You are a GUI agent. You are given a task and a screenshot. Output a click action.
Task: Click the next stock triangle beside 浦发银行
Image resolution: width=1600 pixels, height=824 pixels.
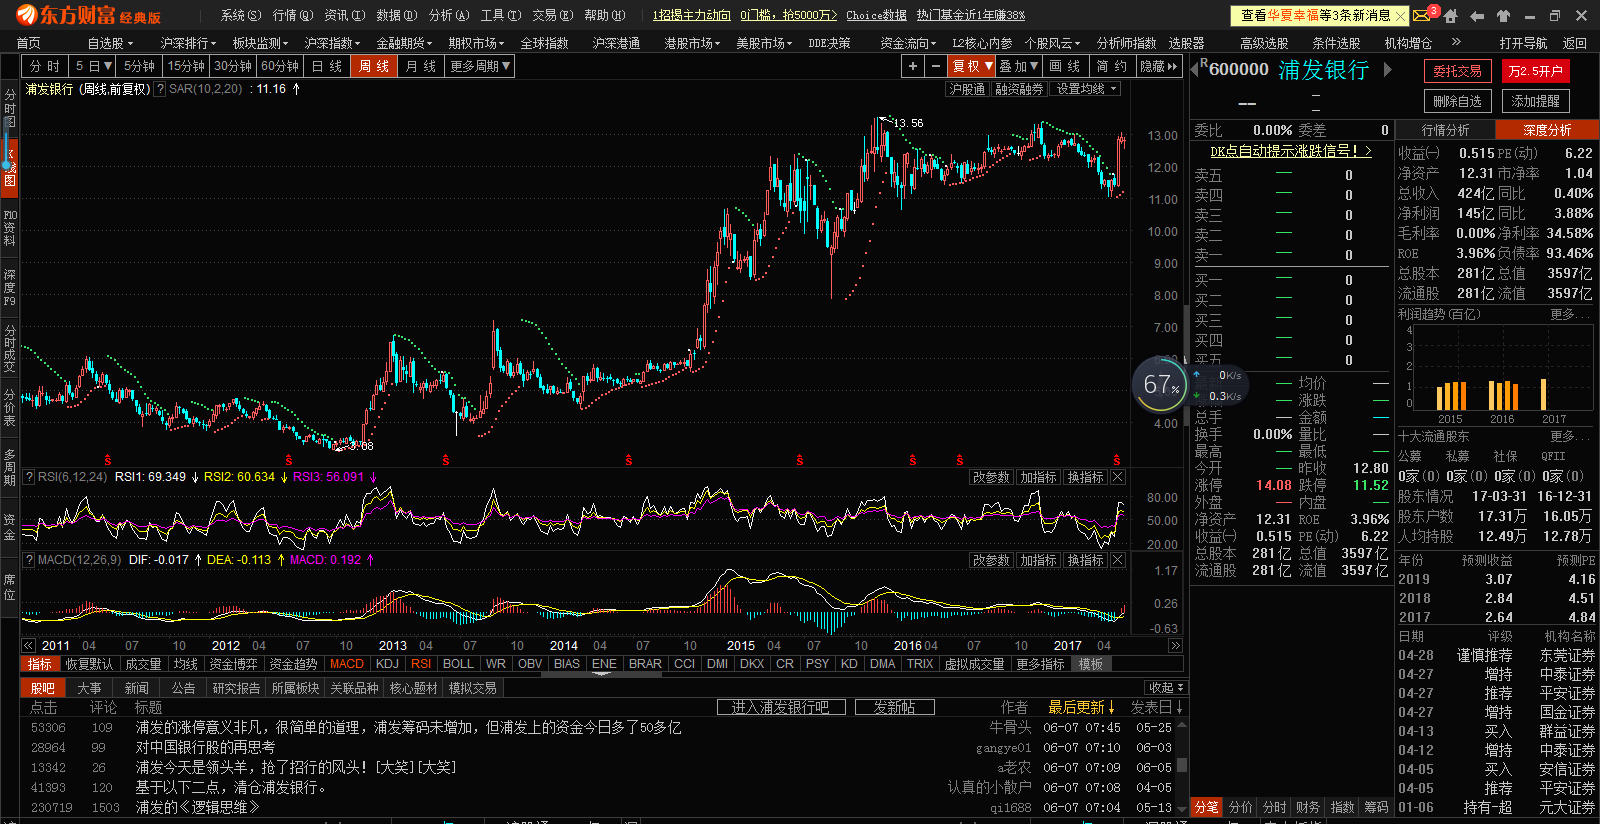coord(1388,69)
